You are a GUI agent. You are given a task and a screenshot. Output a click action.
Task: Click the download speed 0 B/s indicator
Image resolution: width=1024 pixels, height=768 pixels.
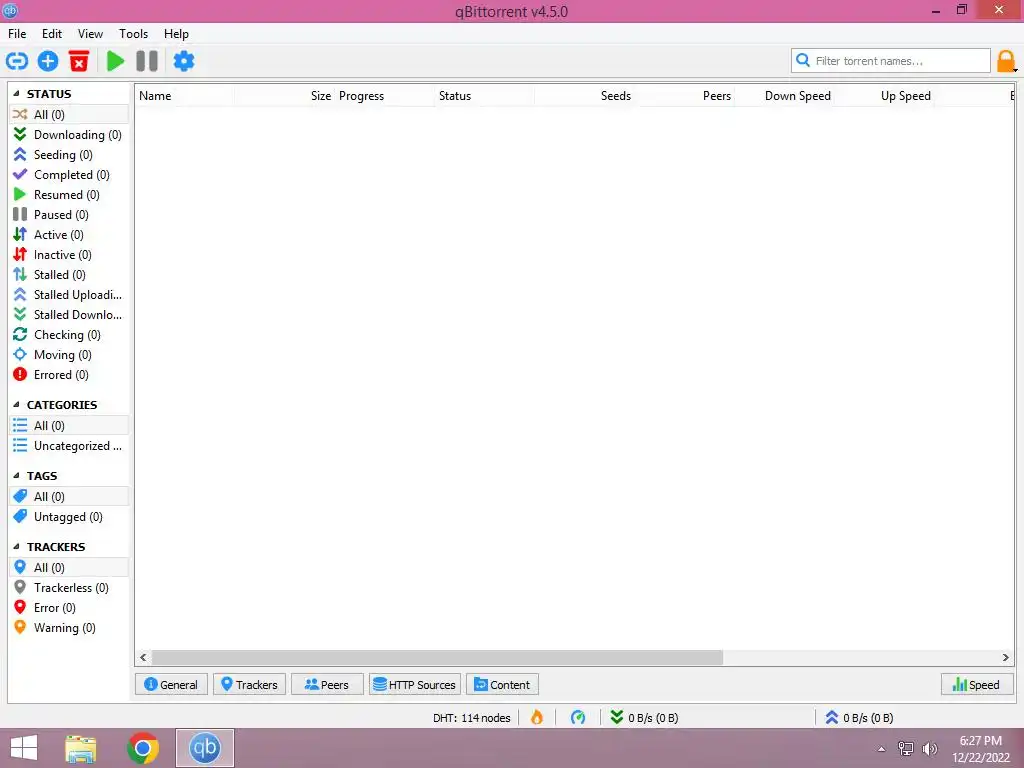point(645,718)
